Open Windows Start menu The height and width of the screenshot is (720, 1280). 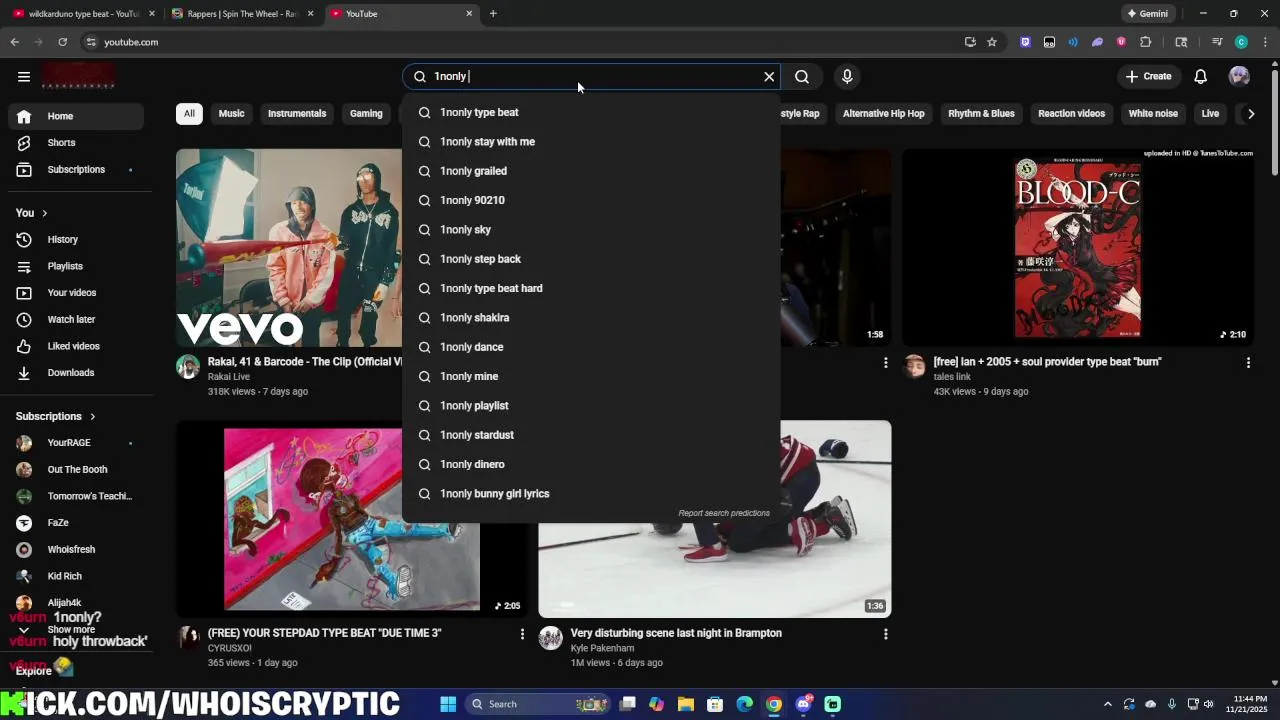(448, 704)
